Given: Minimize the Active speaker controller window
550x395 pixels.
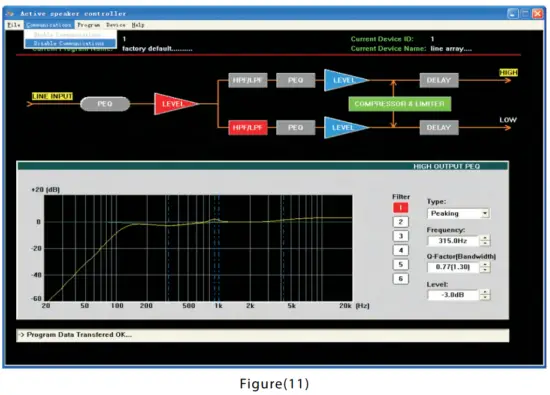Looking at the screenshot, I should pos(512,13).
